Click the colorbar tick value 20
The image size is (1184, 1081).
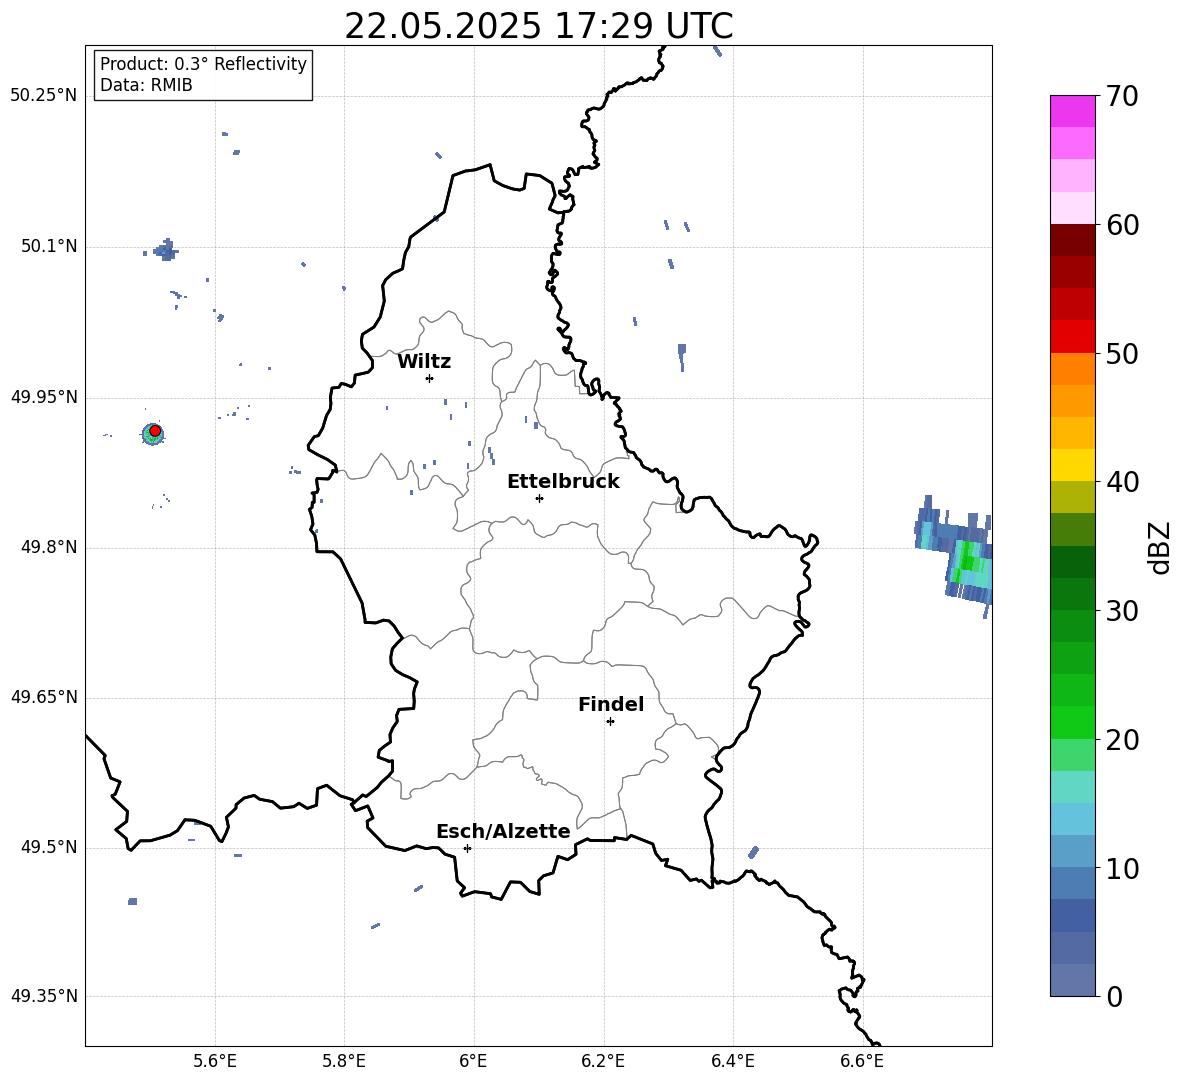click(x=1122, y=740)
